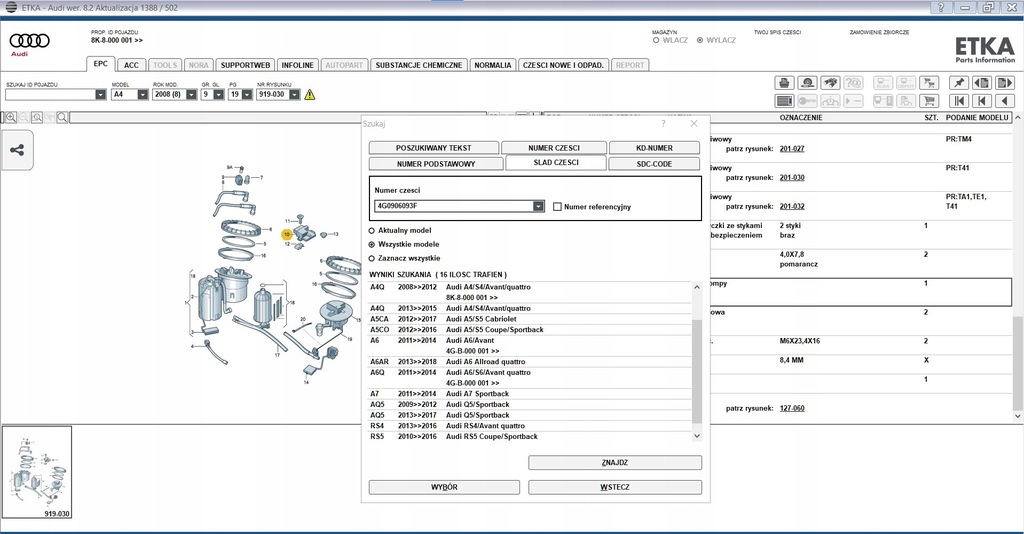Open the illustration link 201-030
This screenshot has height=534, width=1024.
pos(792,178)
